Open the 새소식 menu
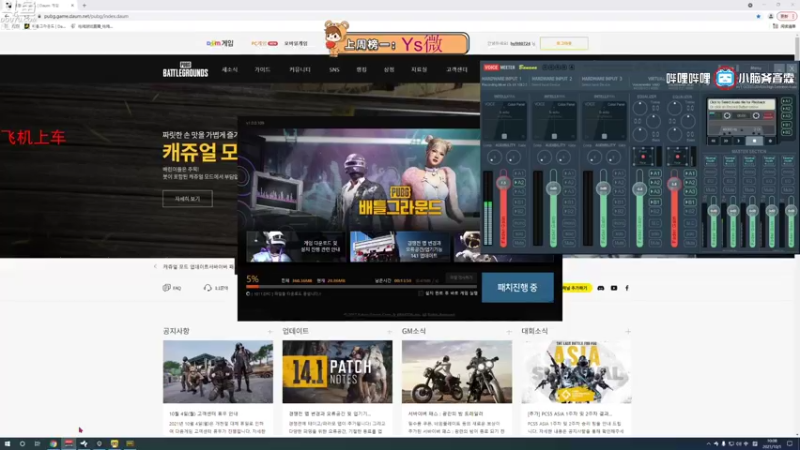Image resolution: width=800 pixels, height=450 pixels. [x=230, y=69]
